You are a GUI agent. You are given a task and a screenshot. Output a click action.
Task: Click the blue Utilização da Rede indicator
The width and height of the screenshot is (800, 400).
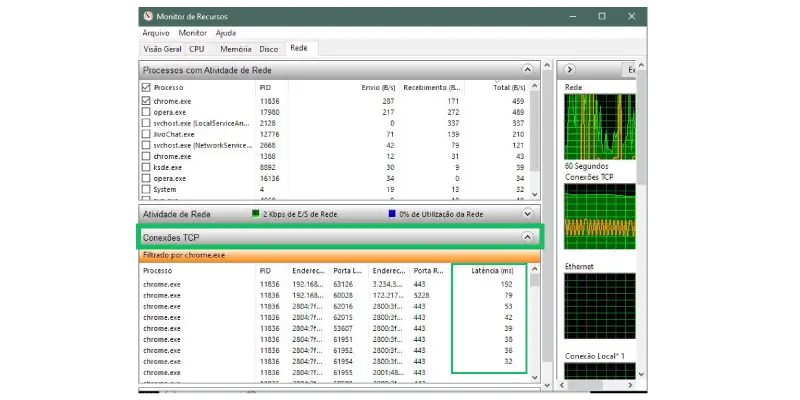(392, 213)
